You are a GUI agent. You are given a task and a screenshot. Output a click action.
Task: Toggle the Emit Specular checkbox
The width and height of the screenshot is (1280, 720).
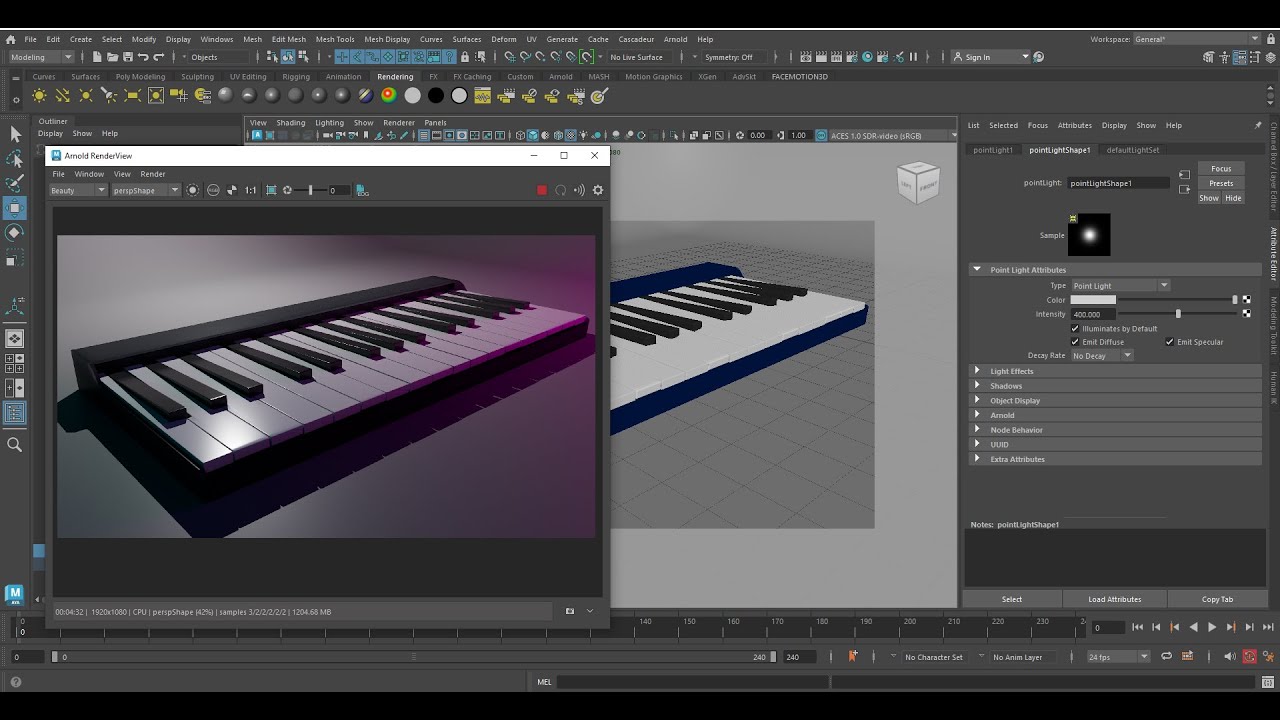1170,342
